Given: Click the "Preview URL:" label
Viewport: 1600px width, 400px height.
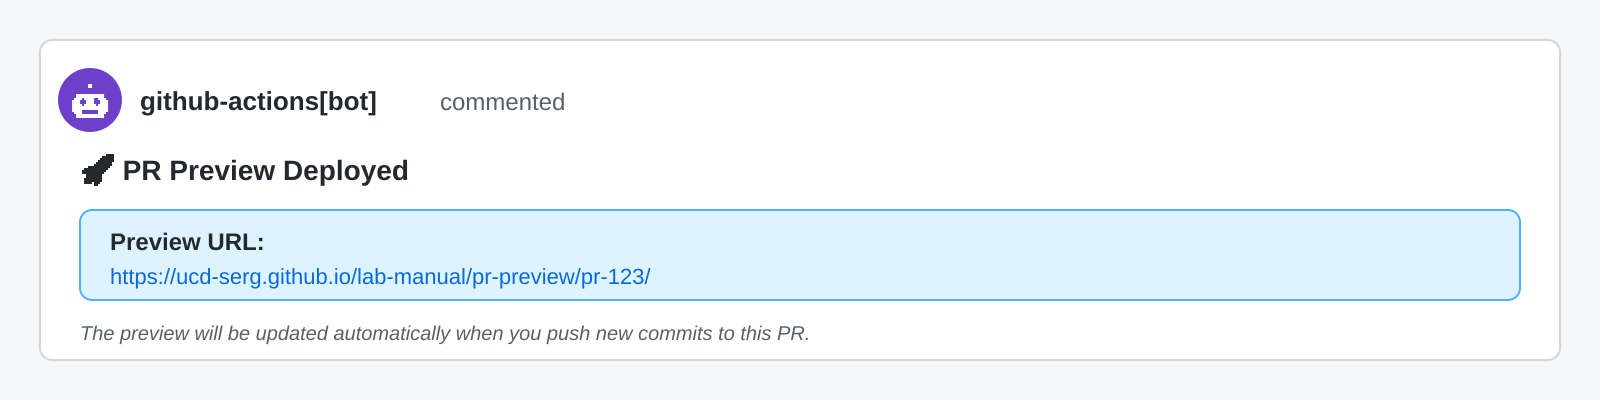Looking at the screenshot, I should point(187,242).
